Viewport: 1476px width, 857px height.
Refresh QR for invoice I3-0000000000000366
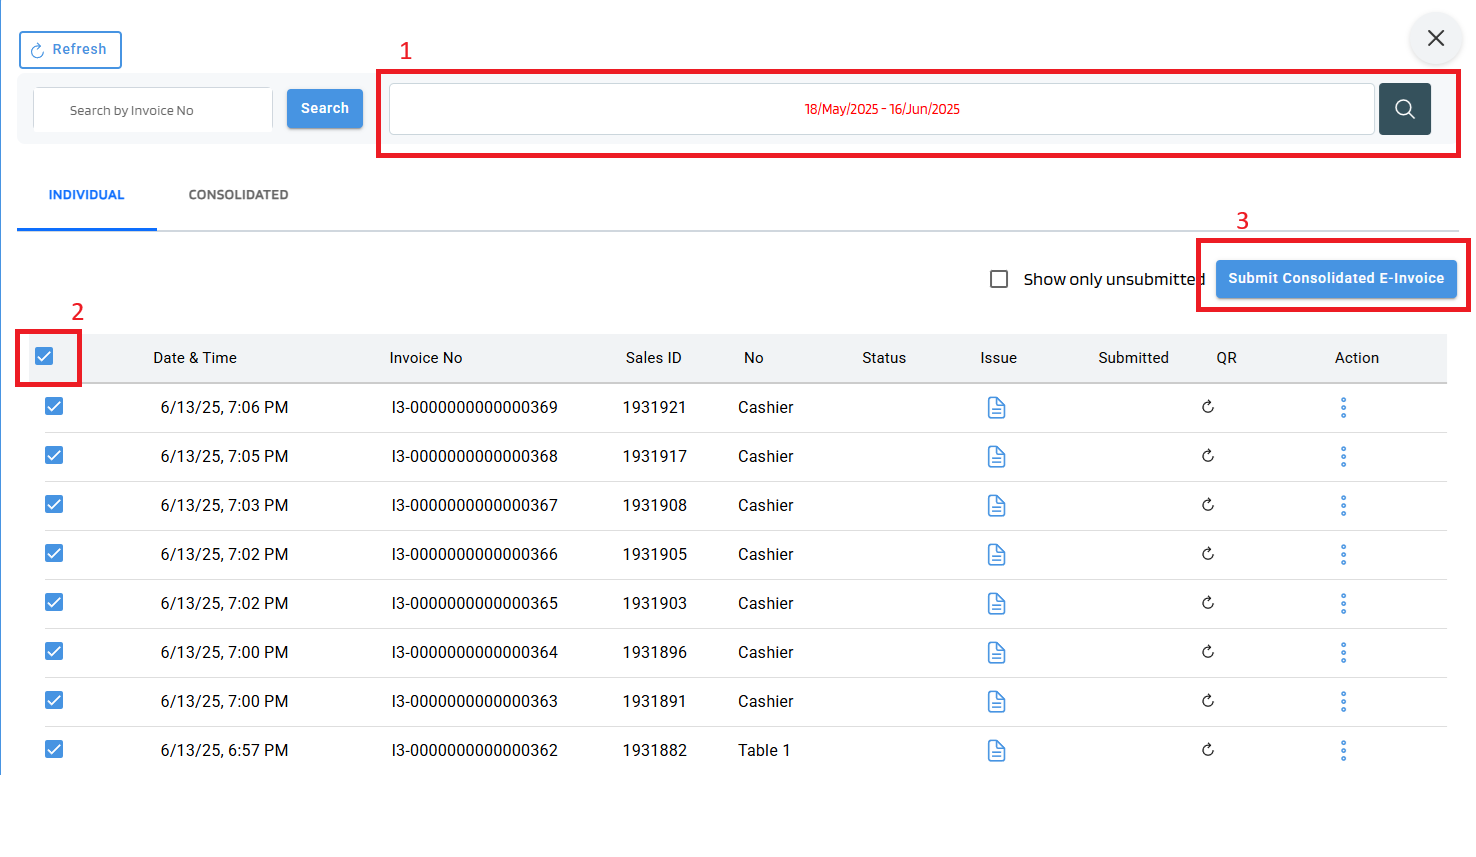[x=1208, y=553]
